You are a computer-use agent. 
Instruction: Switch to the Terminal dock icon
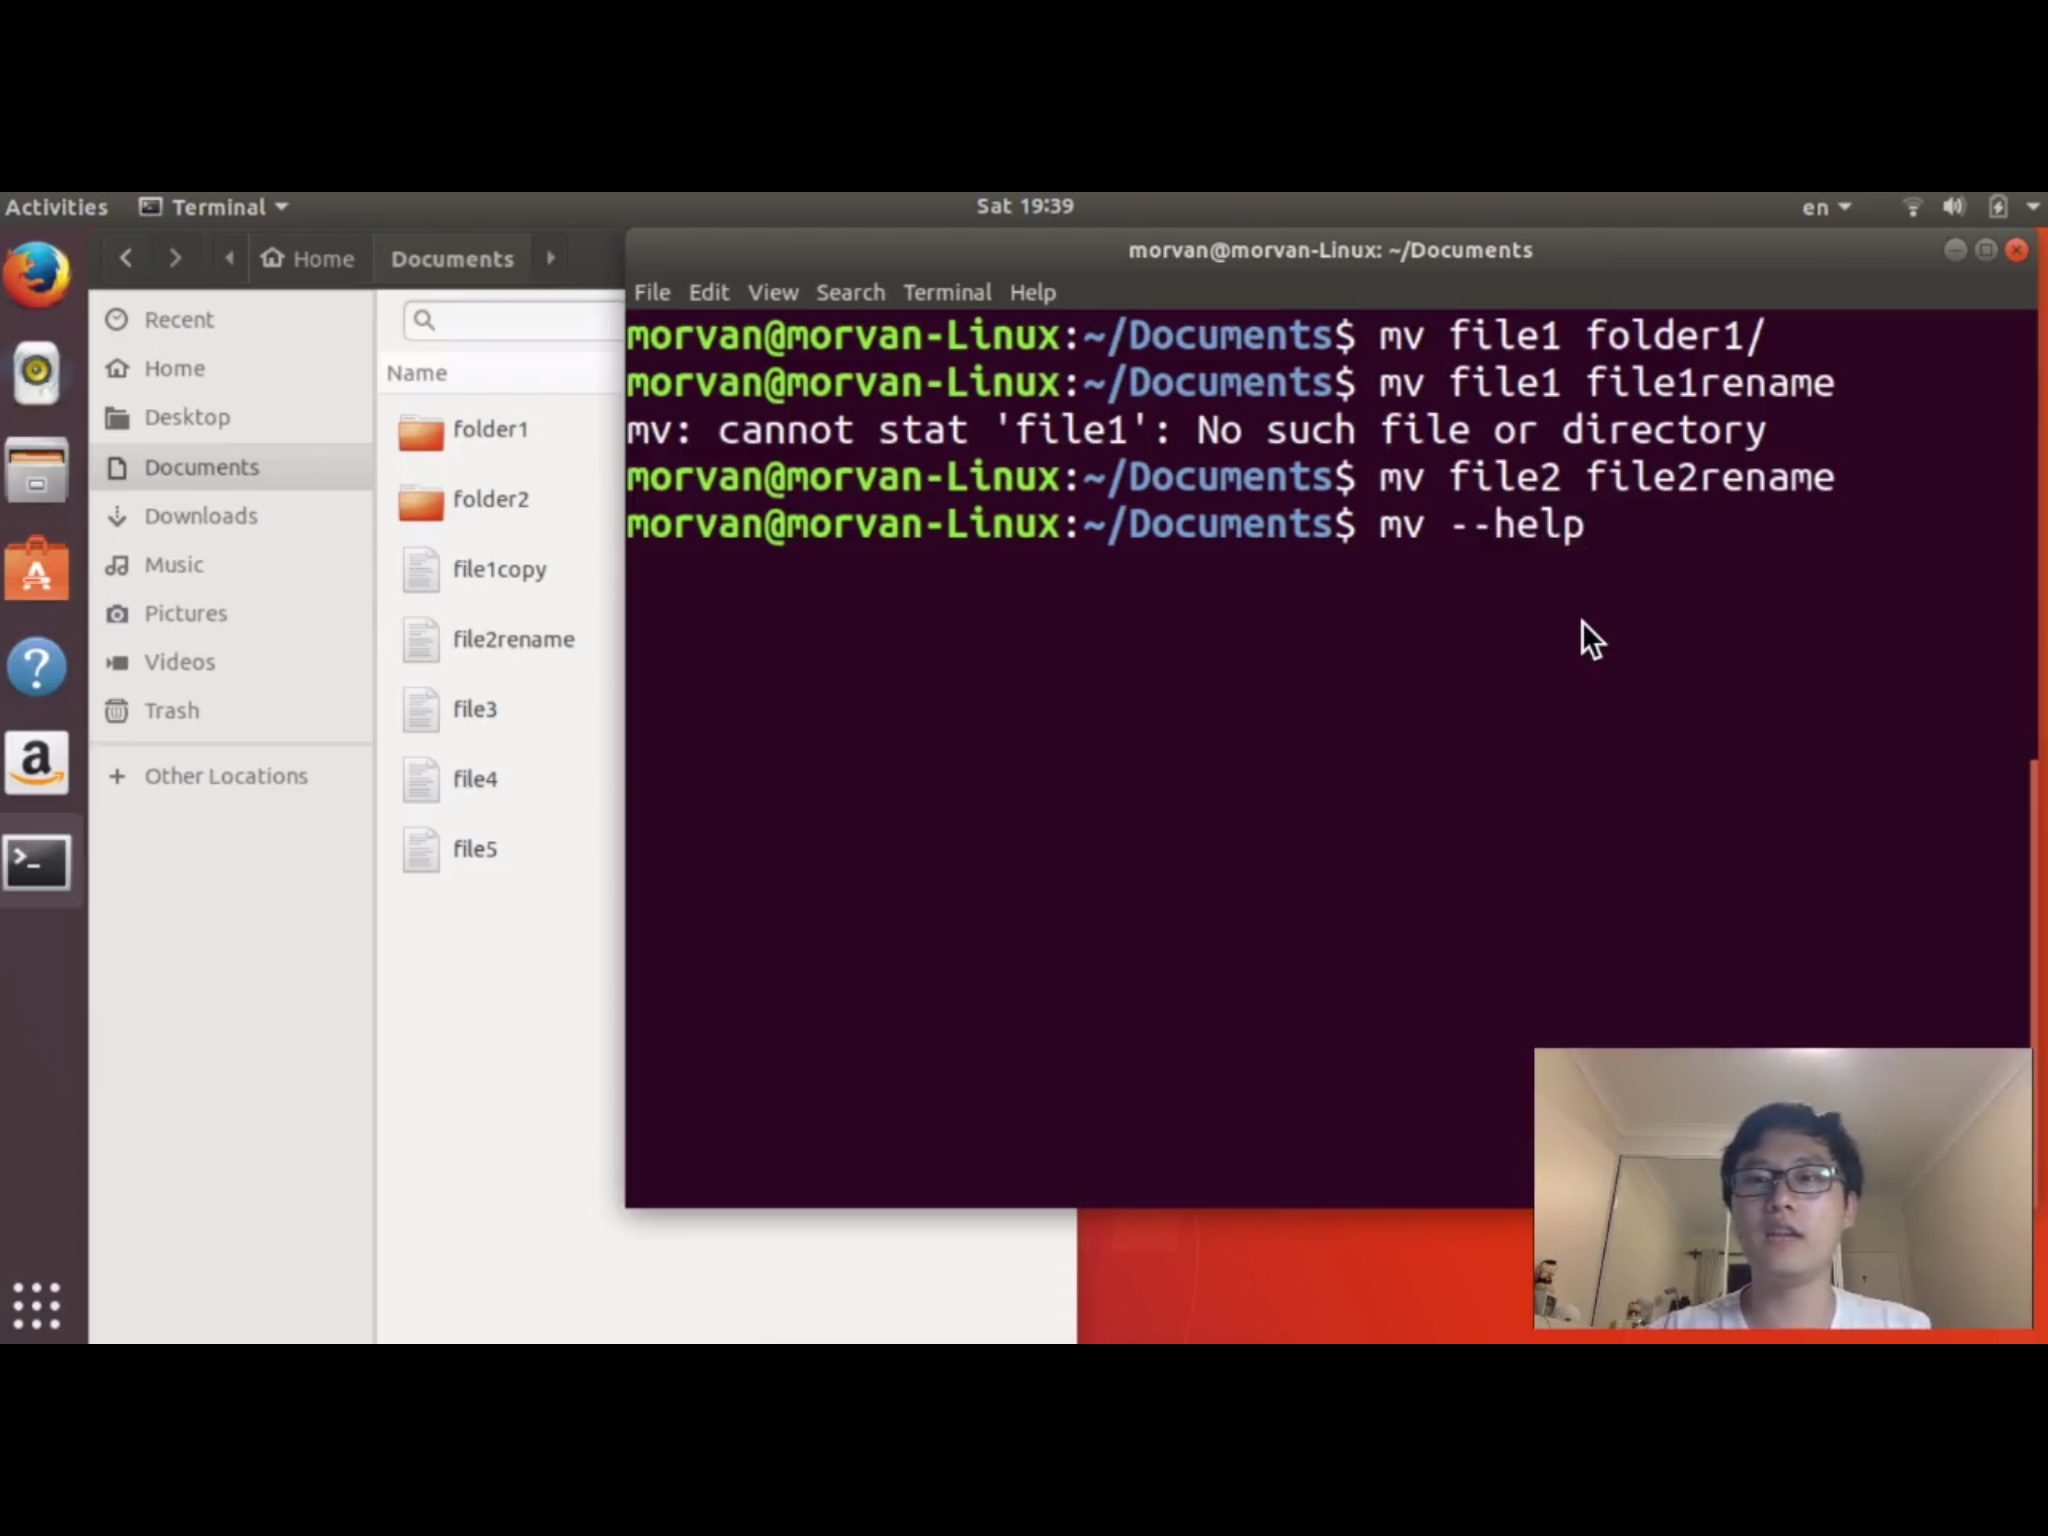[38, 861]
